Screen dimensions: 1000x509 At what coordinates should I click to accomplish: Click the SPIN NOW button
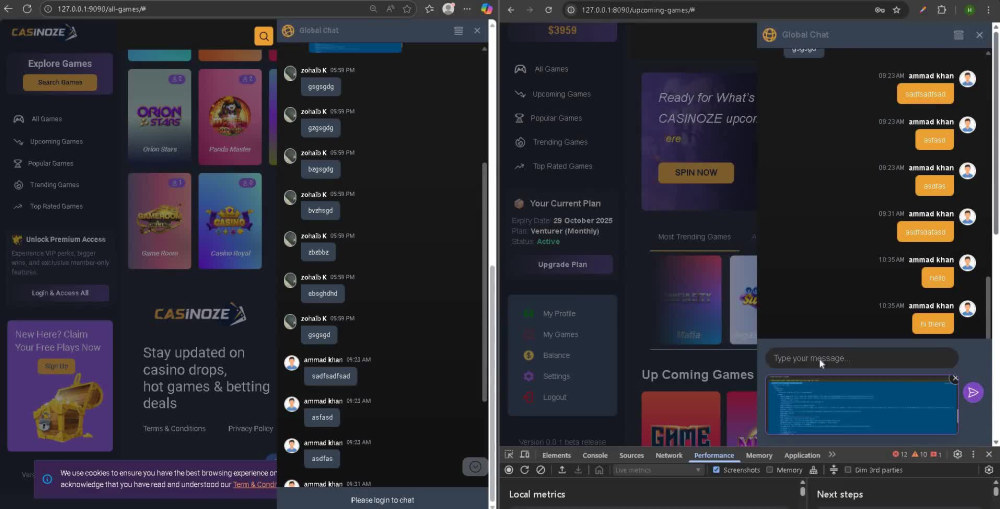[696, 173]
